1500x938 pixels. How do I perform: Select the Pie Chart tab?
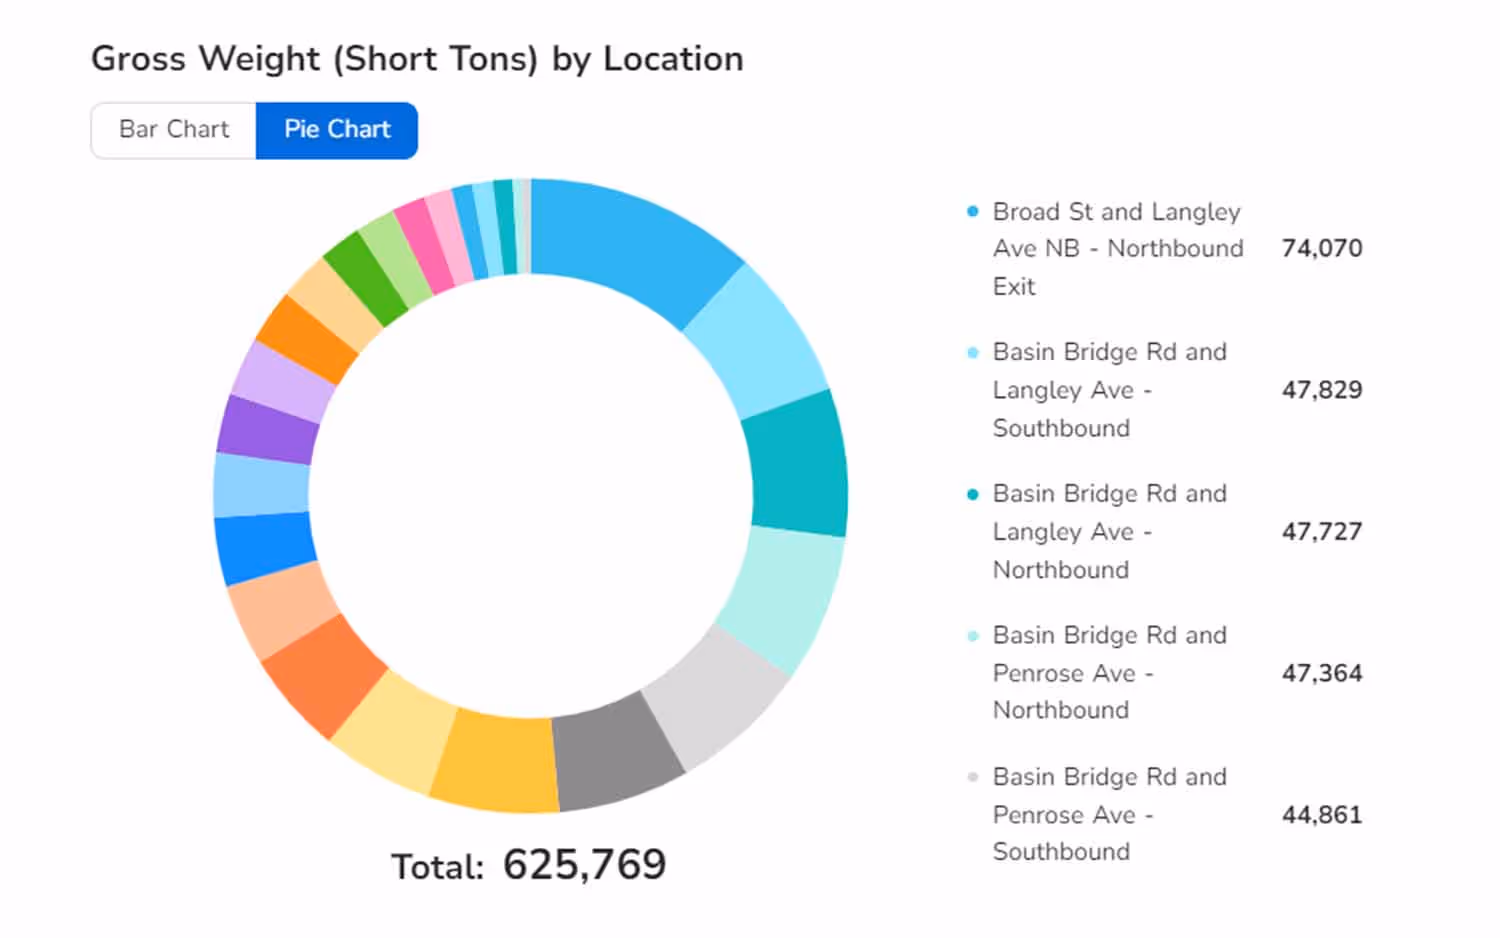(x=337, y=130)
